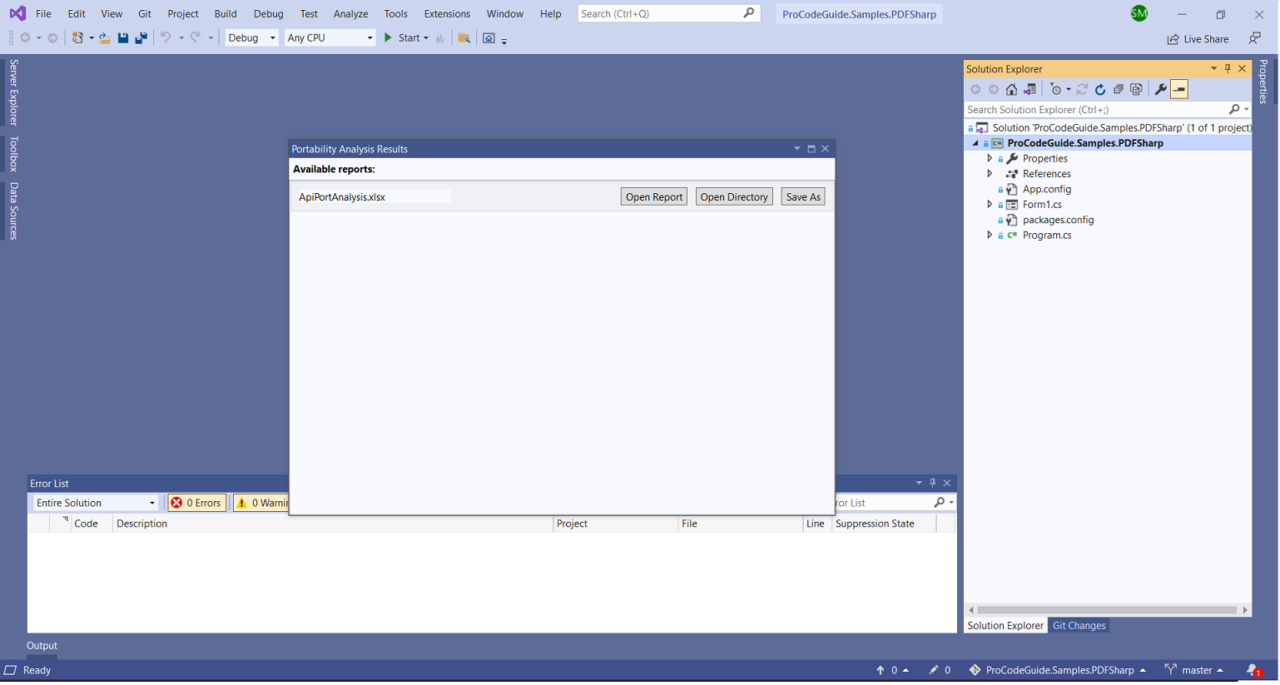Screen dimensions: 1280x685
Task: Click the Solution Explorer horizontal scrollbar
Action: pos(1107,610)
